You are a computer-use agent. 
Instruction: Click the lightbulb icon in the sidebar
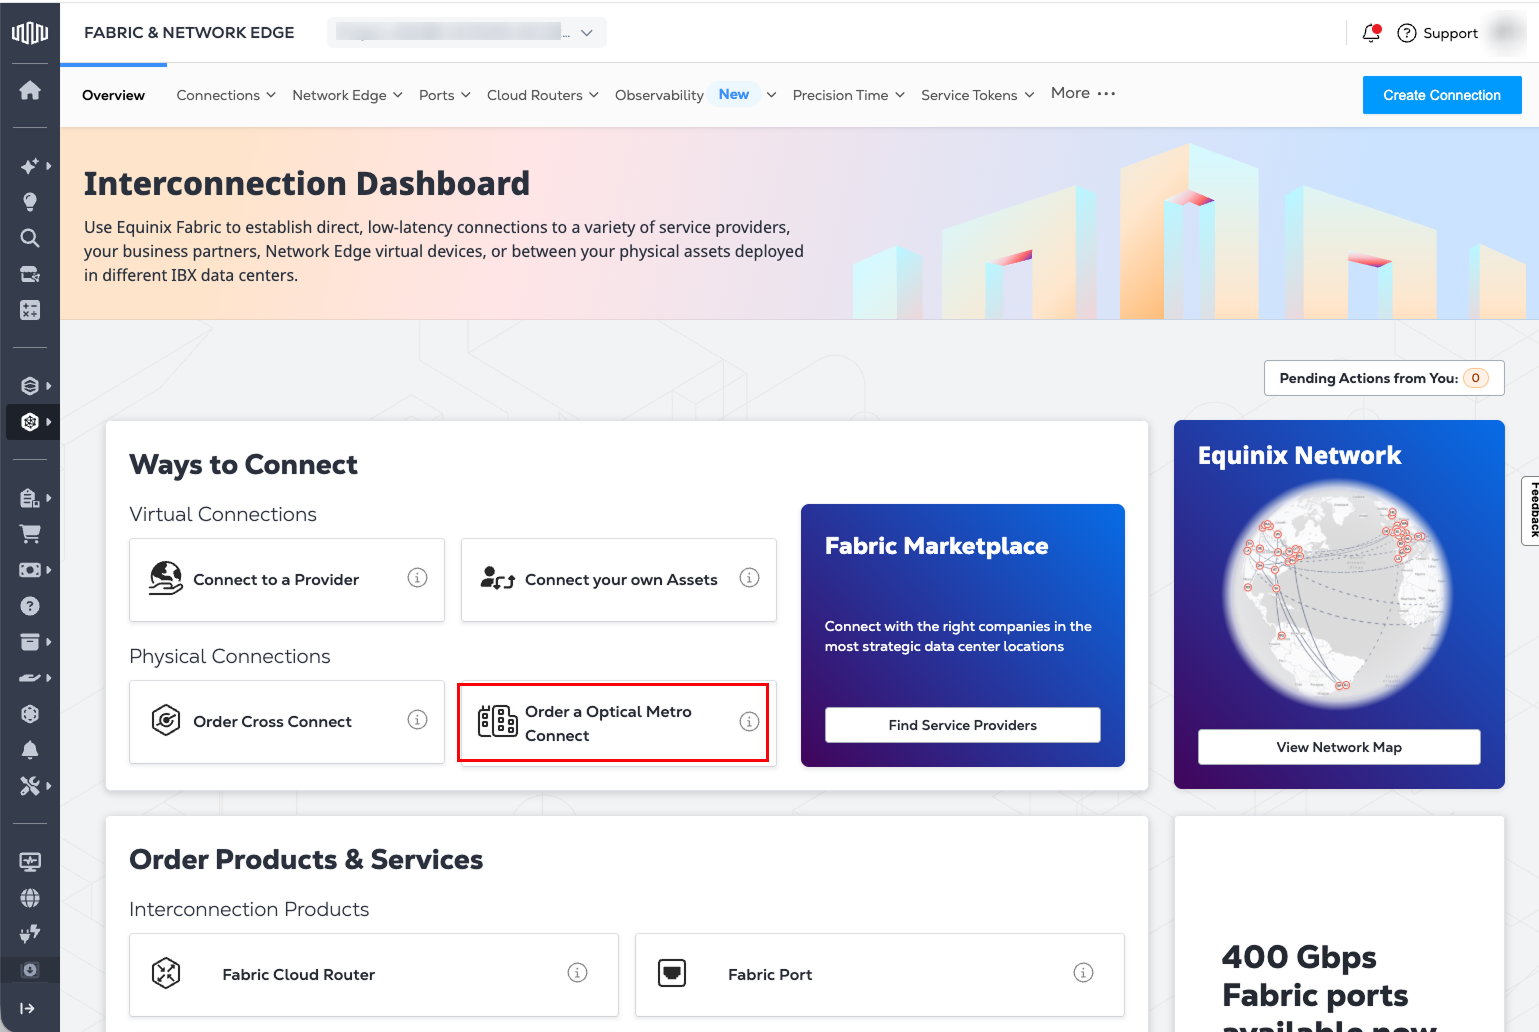30,202
